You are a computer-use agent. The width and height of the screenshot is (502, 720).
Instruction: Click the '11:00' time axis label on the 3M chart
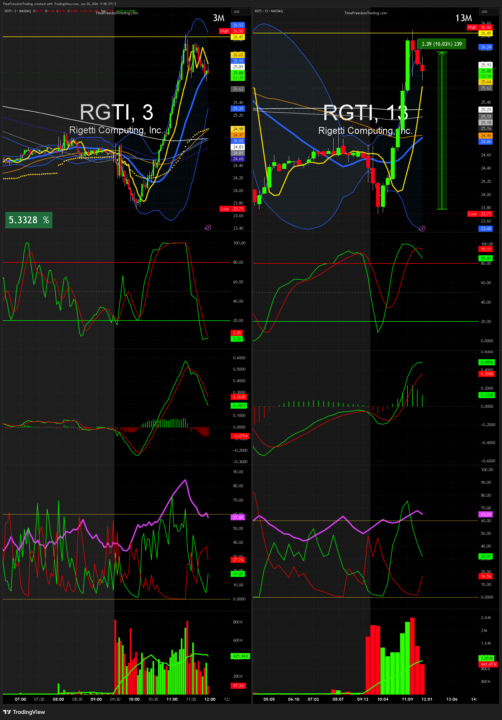(x=172, y=699)
